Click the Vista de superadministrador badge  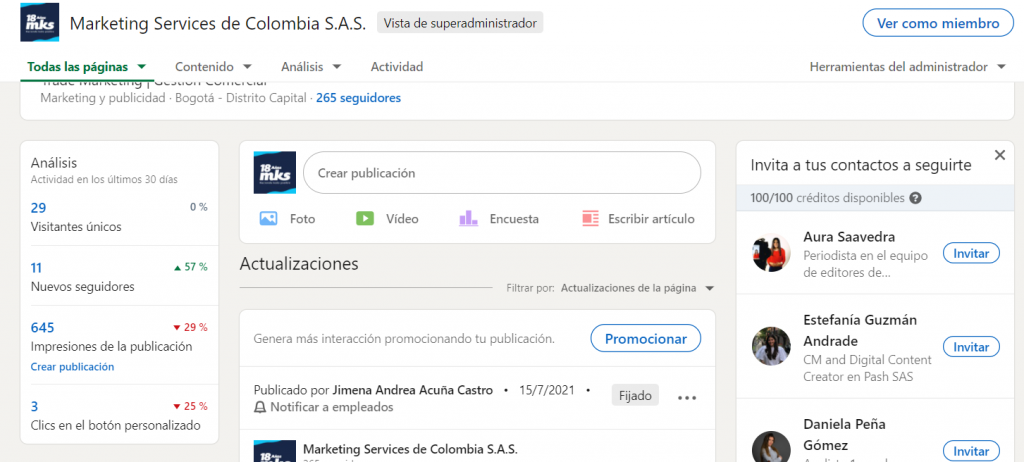click(x=460, y=23)
